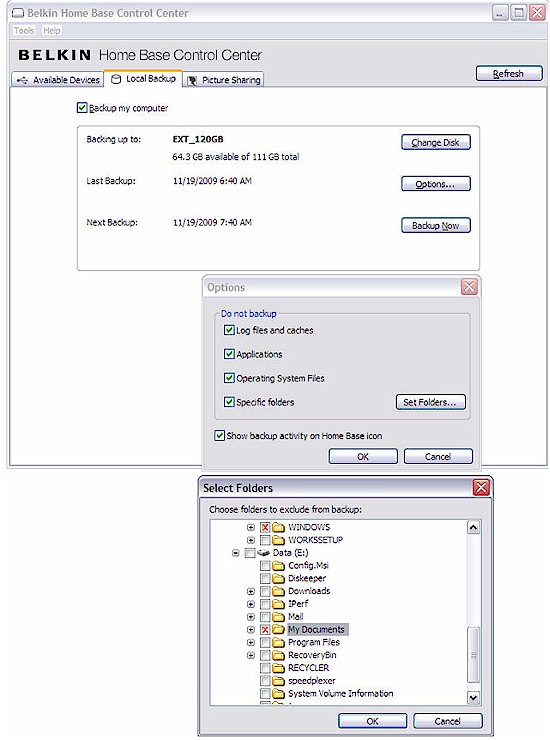Check the RECYCLER folder box
The height and width of the screenshot is (740, 550).
[x=265, y=668]
